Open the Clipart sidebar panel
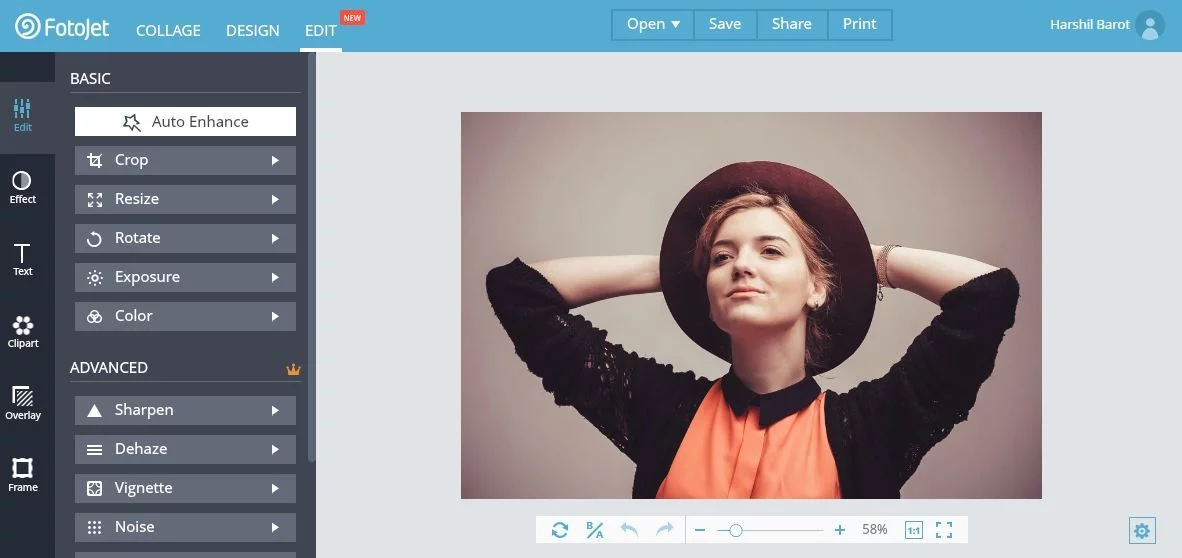 23,332
